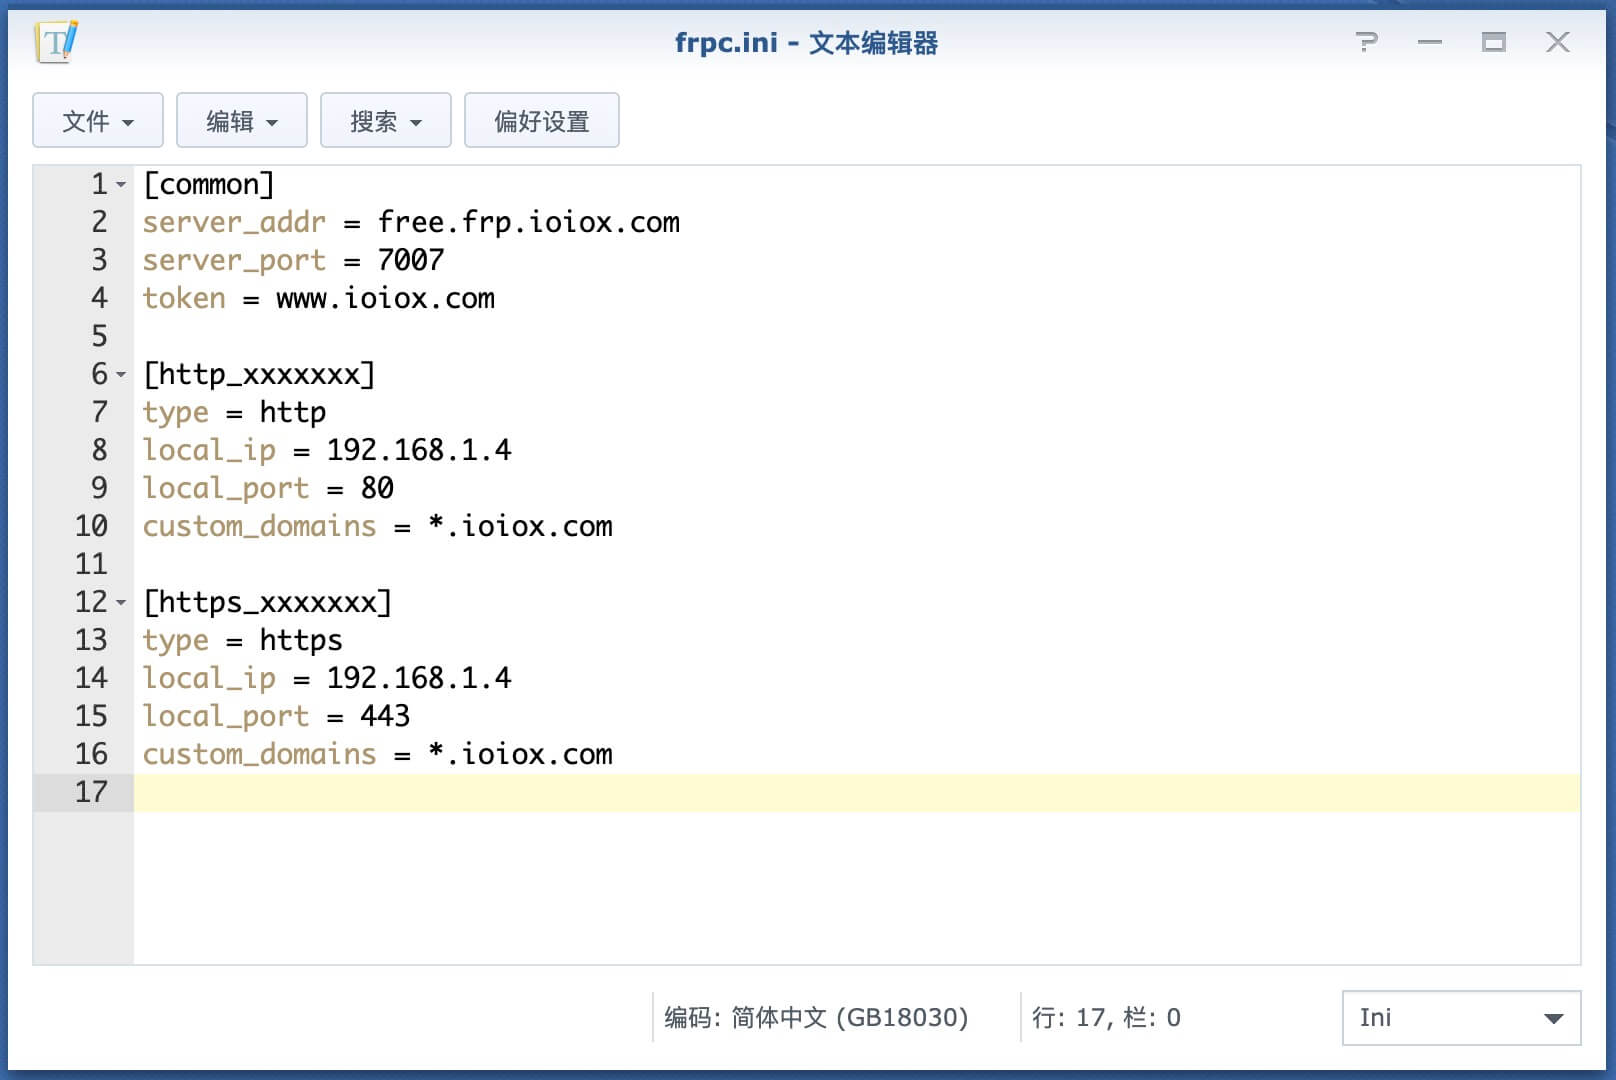Open the 搜索 (Search) menu
Image resolution: width=1616 pixels, height=1080 pixels.
(386, 121)
